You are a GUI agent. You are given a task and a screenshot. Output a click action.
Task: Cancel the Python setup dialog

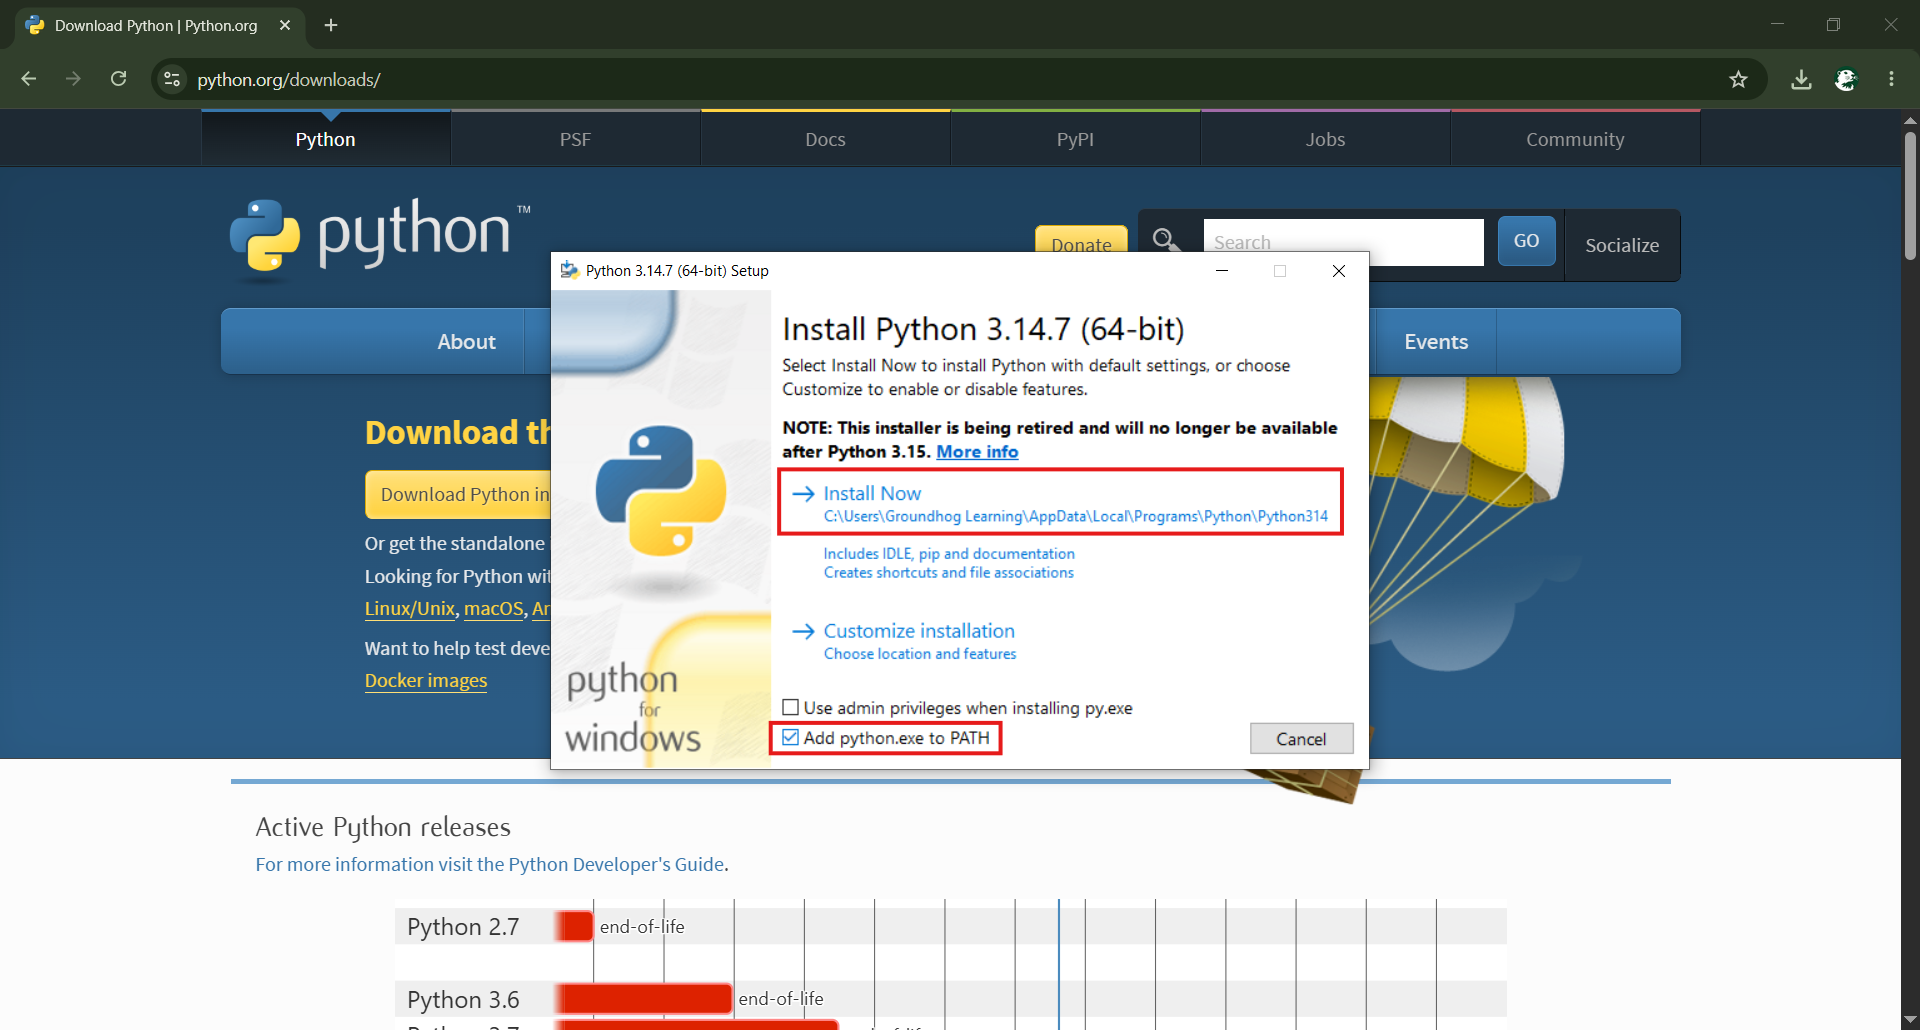pyautogui.click(x=1301, y=739)
